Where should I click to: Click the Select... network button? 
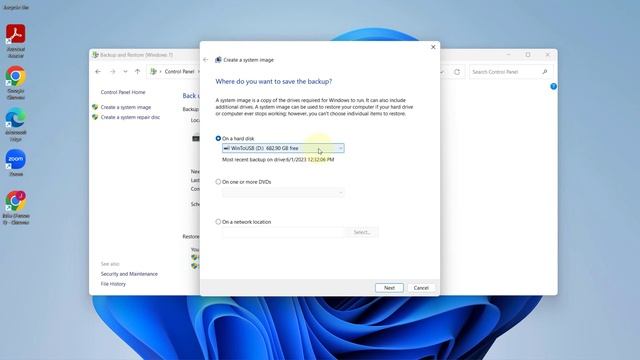(x=362, y=232)
